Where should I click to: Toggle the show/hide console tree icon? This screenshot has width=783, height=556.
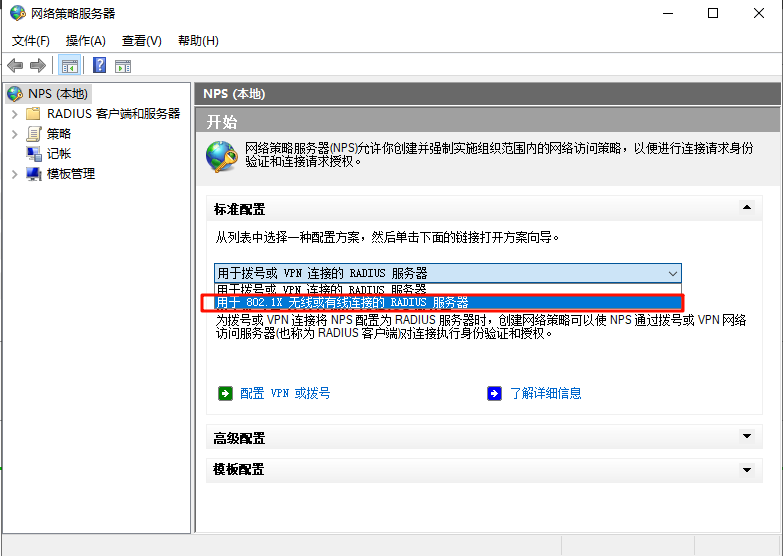coord(69,66)
